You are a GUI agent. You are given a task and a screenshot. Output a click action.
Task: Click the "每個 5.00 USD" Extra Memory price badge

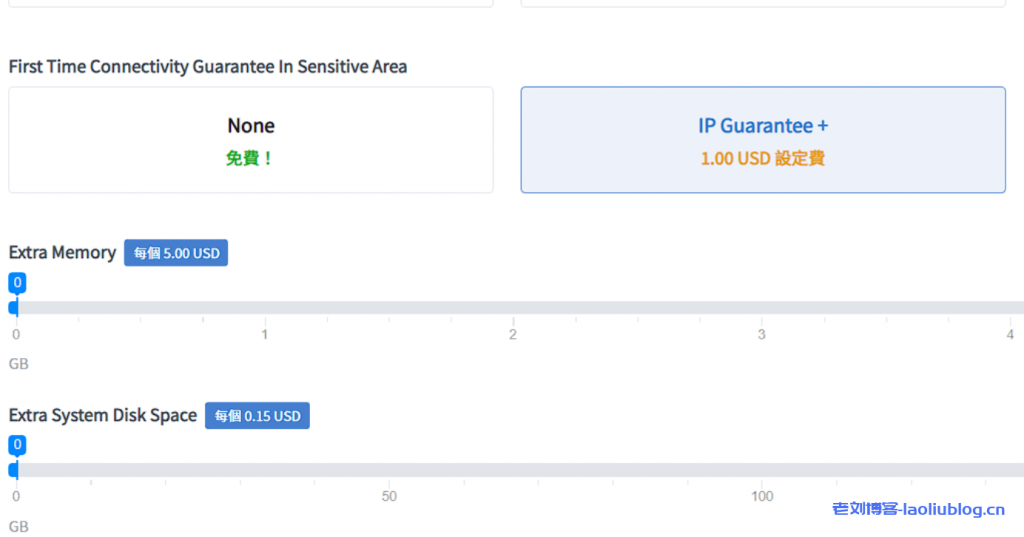click(176, 253)
